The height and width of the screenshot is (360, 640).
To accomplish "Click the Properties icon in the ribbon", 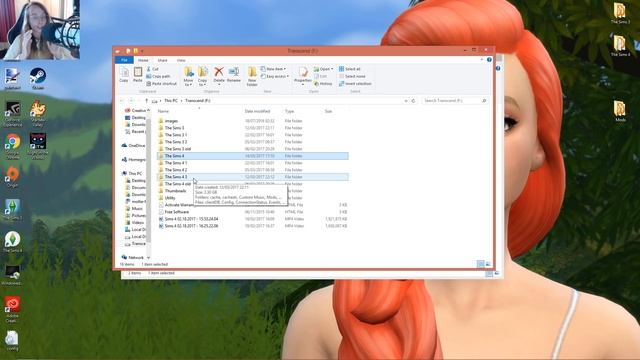I will (x=303, y=72).
